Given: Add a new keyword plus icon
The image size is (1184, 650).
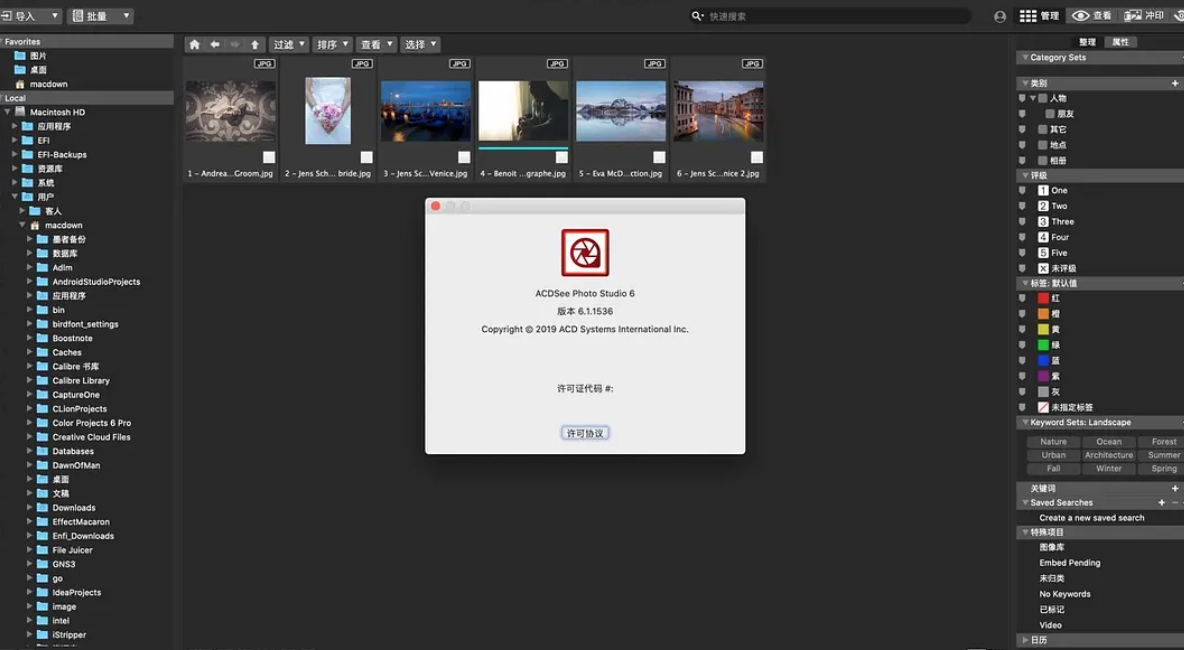Looking at the screenshot, I should 1175,488.
